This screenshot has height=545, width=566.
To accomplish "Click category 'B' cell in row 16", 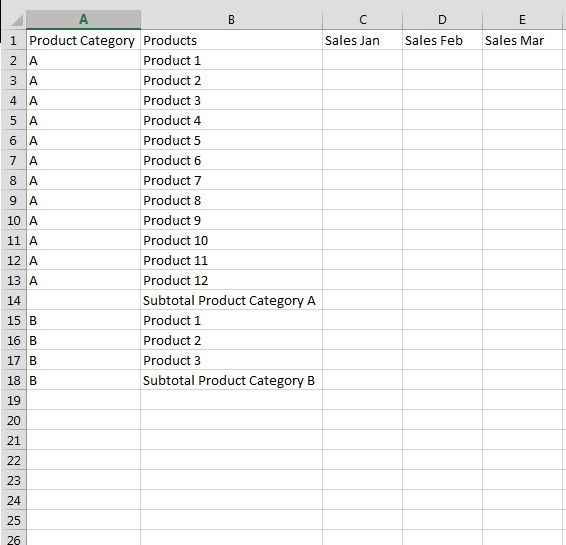I will coord(83,340).
